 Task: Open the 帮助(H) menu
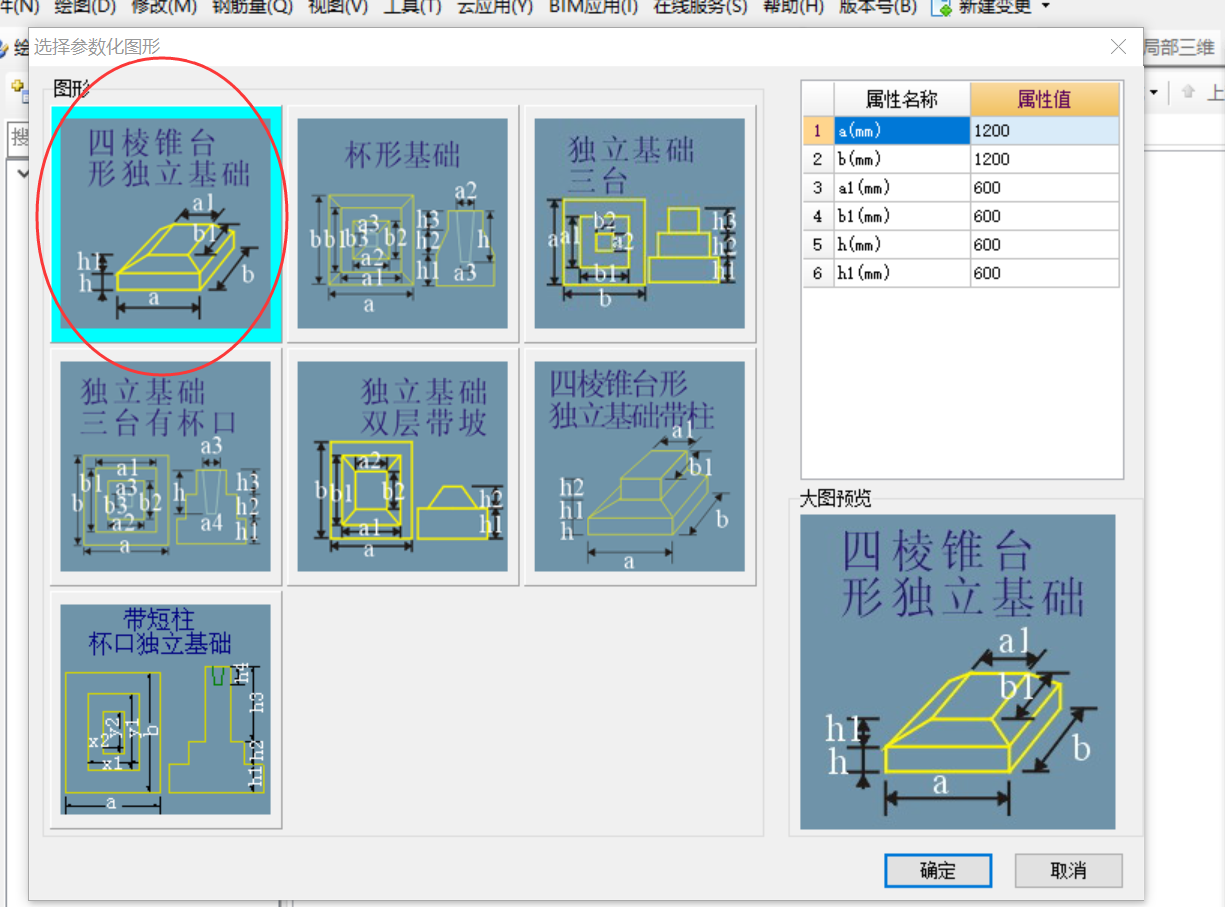click(x=793, y=7)
